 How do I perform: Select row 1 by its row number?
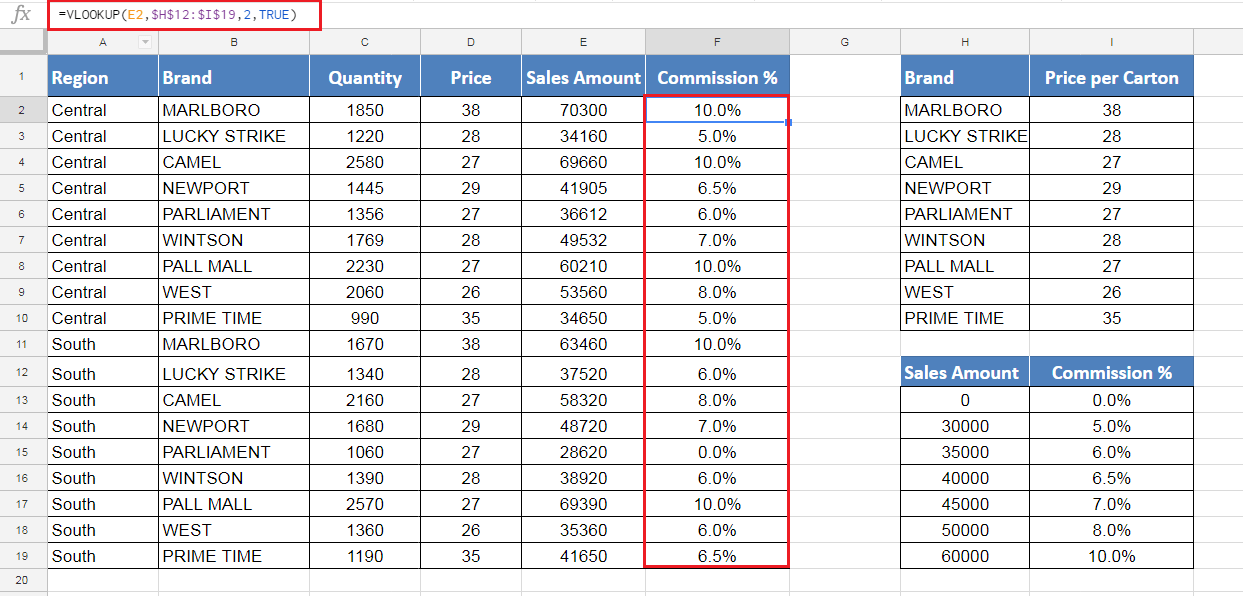tap(24, 76)
